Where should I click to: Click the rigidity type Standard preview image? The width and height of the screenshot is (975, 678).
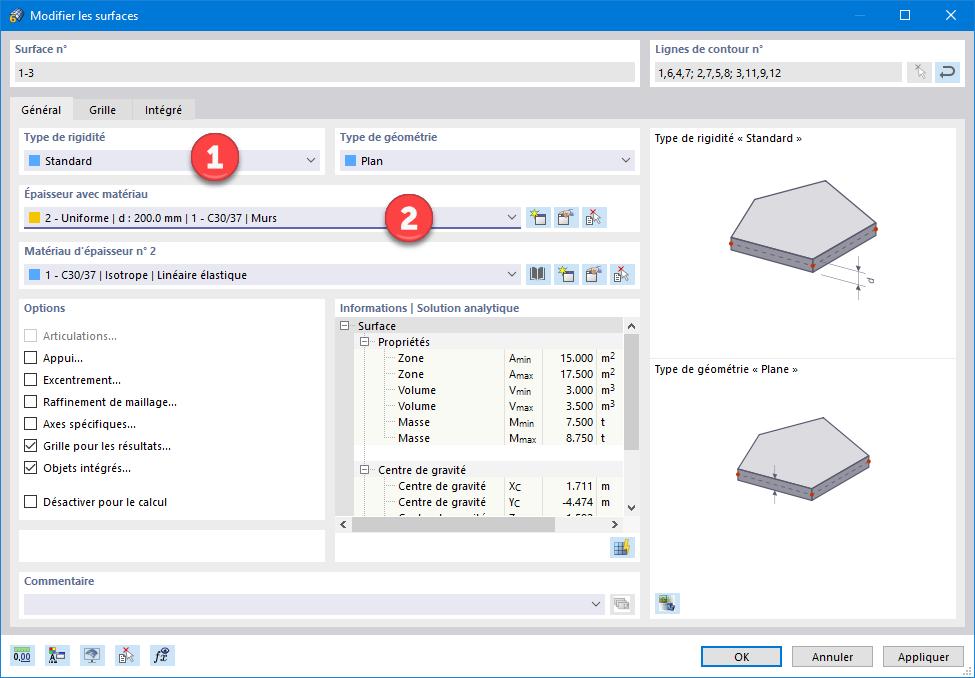pos(803,240)
